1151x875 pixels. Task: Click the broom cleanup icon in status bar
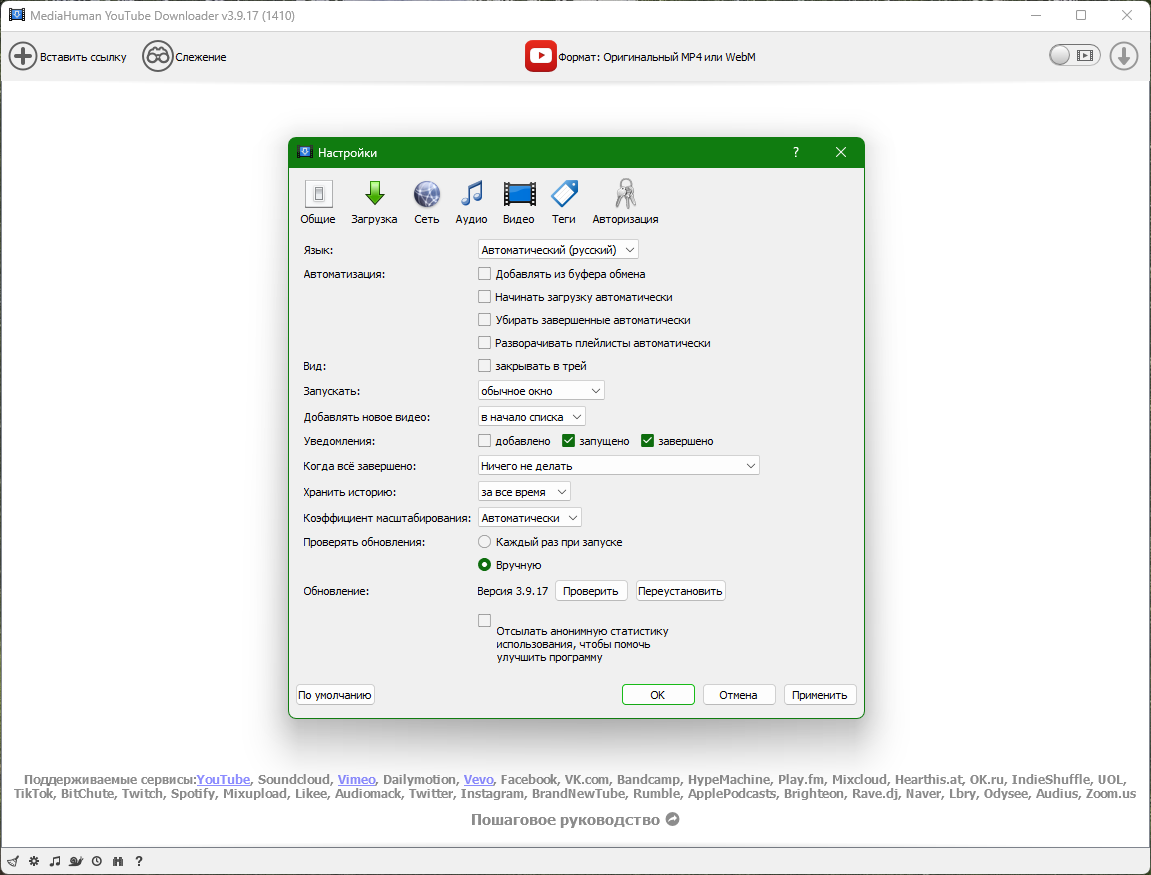[13, 861]
